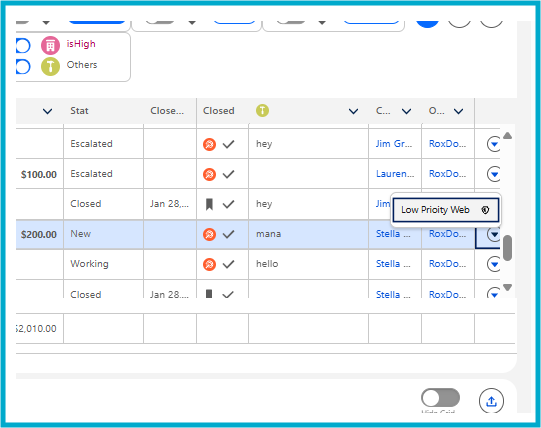The height and width of the screenshot is (428, 541).
Task: Click checkmark in first Escalated 'hey' row
Action: pos(228,144)
